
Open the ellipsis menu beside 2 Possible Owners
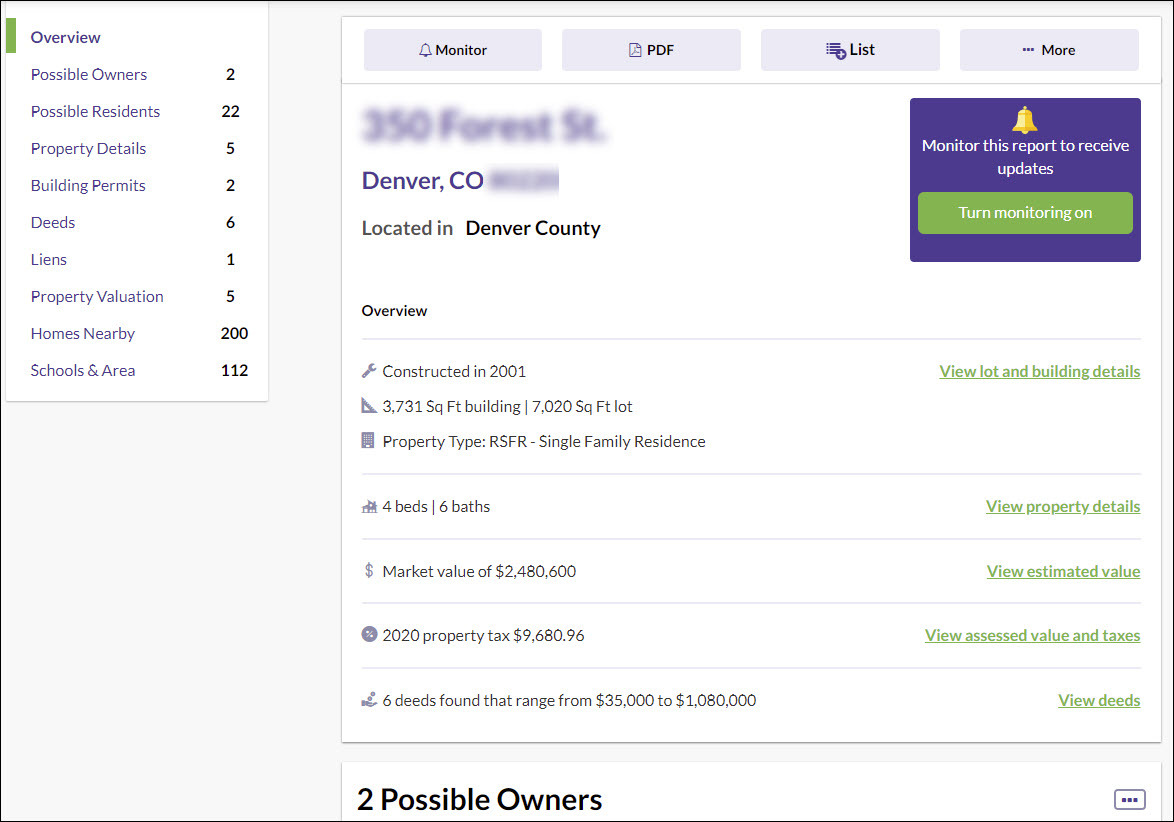pyautogui.click(x=1129, y=800)
